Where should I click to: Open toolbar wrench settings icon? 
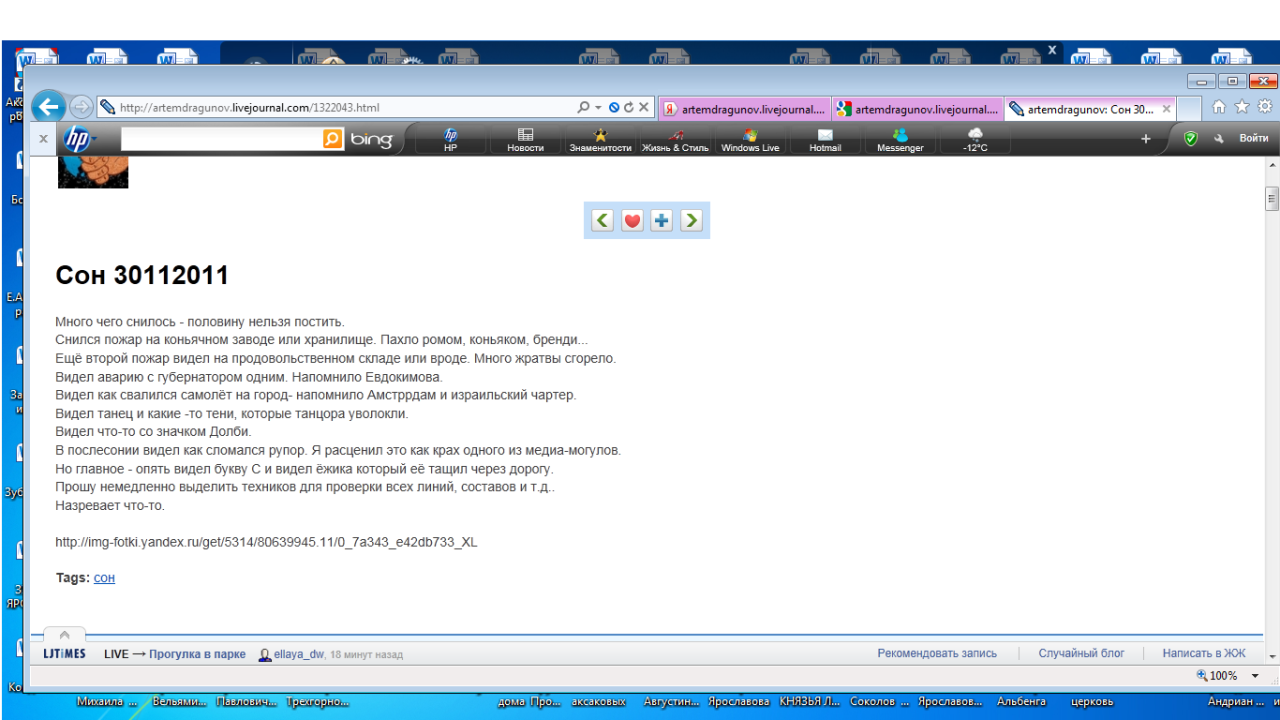pos(1219,139)
